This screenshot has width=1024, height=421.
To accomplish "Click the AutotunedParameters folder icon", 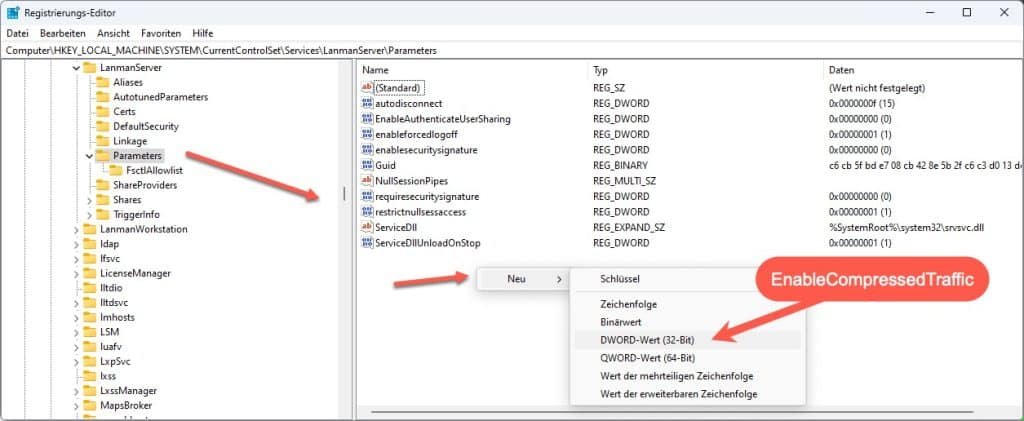I will [103, 97].
